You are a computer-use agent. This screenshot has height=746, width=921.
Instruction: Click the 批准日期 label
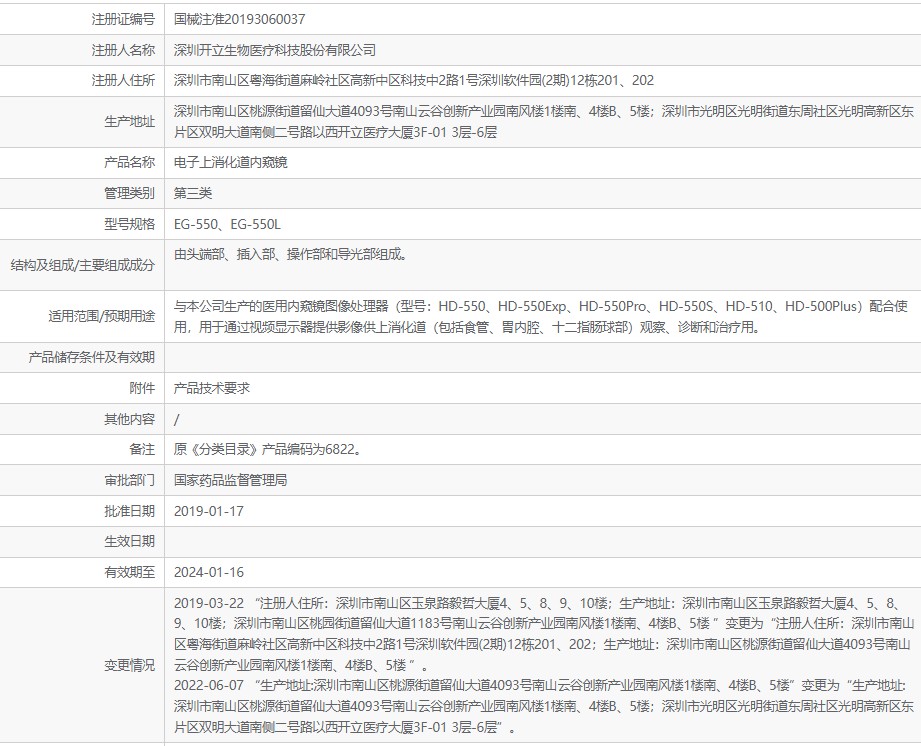(129, 511)
